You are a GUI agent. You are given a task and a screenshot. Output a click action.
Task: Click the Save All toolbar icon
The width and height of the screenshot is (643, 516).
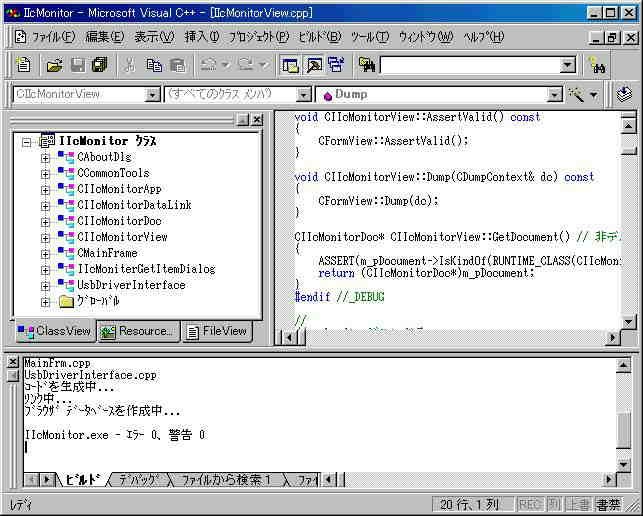coord(99,65)
